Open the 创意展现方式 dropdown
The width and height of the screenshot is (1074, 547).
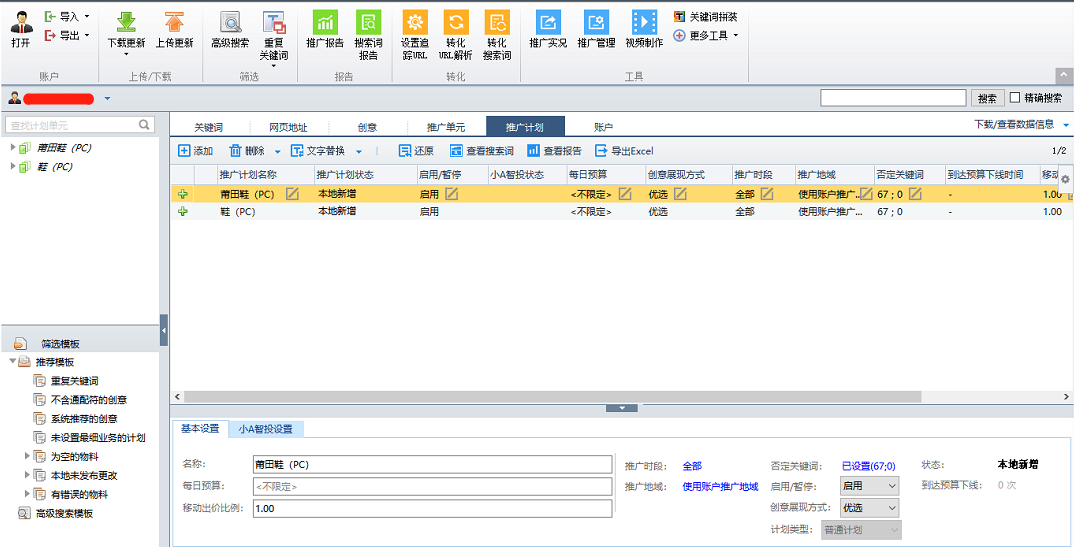point(869,508)
